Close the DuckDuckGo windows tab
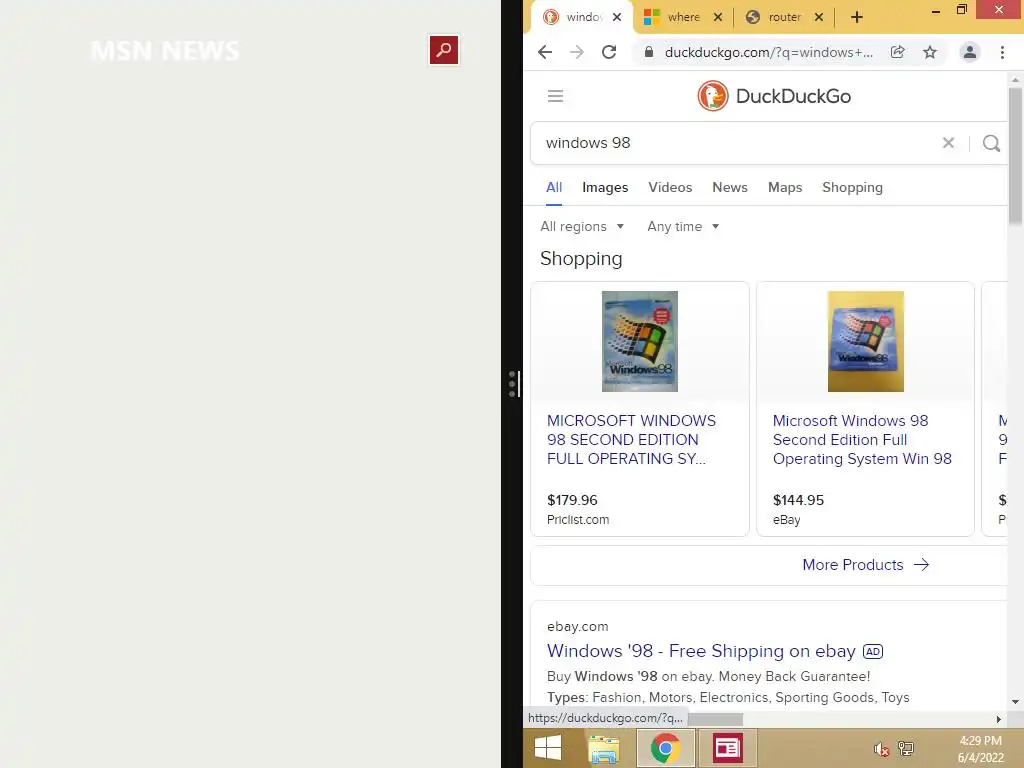 click(x=616, y=18)
